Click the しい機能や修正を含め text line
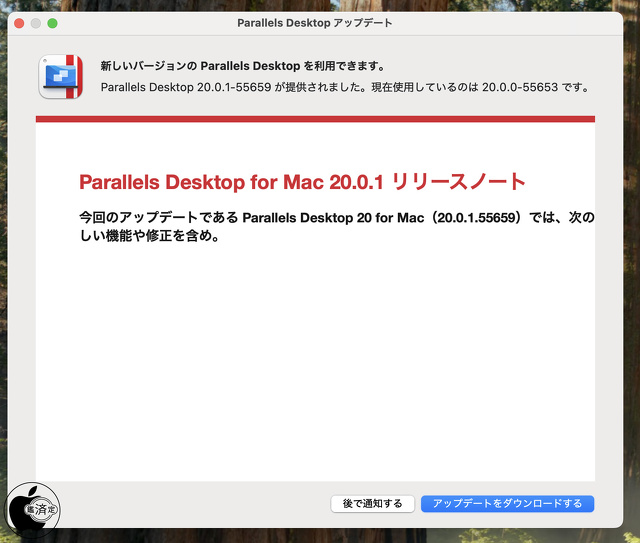Viewport: 640px width, 543px height. 148,237
